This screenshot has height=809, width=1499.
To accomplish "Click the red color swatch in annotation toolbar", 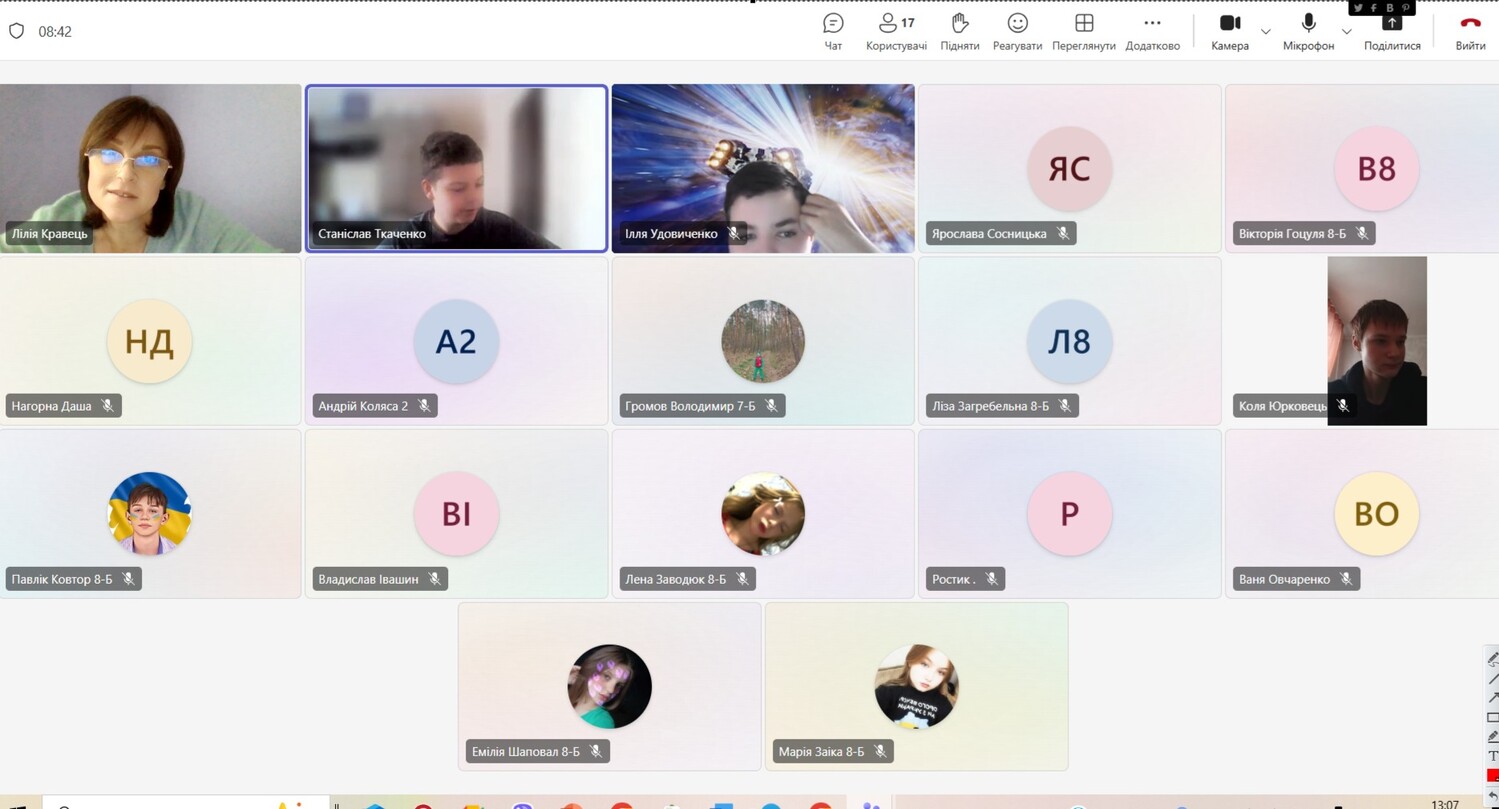I will pos(1493,775).
